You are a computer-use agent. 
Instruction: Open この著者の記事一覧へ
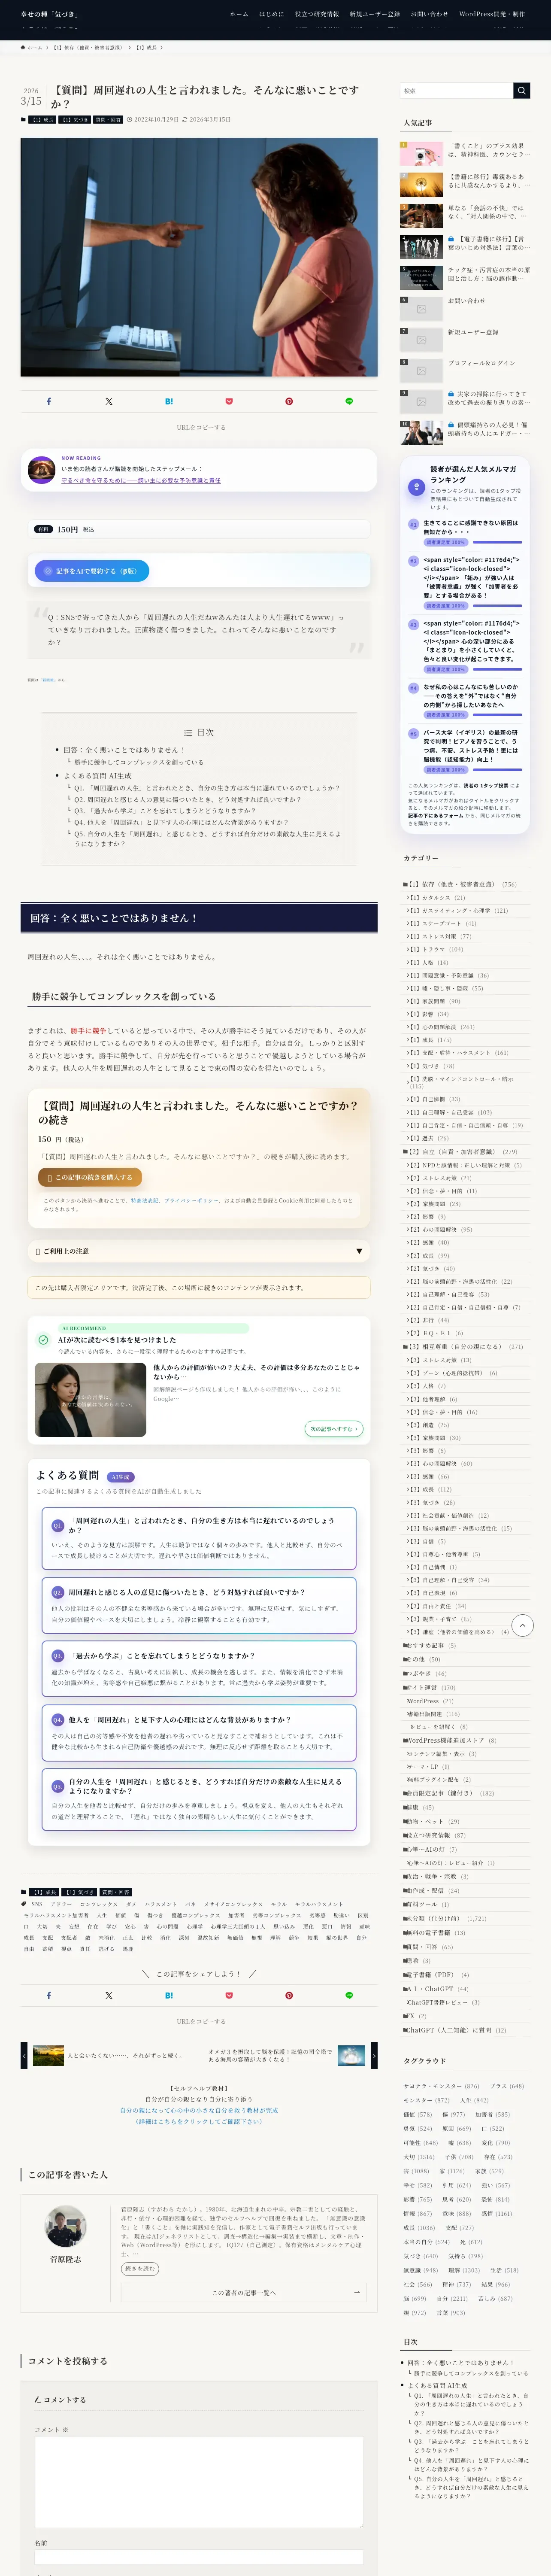[x=244, y=2292]
